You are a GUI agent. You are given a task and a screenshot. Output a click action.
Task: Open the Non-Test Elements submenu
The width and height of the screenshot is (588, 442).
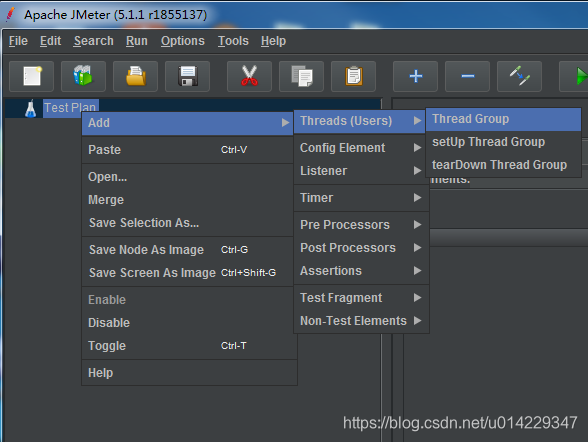(361, 321)
